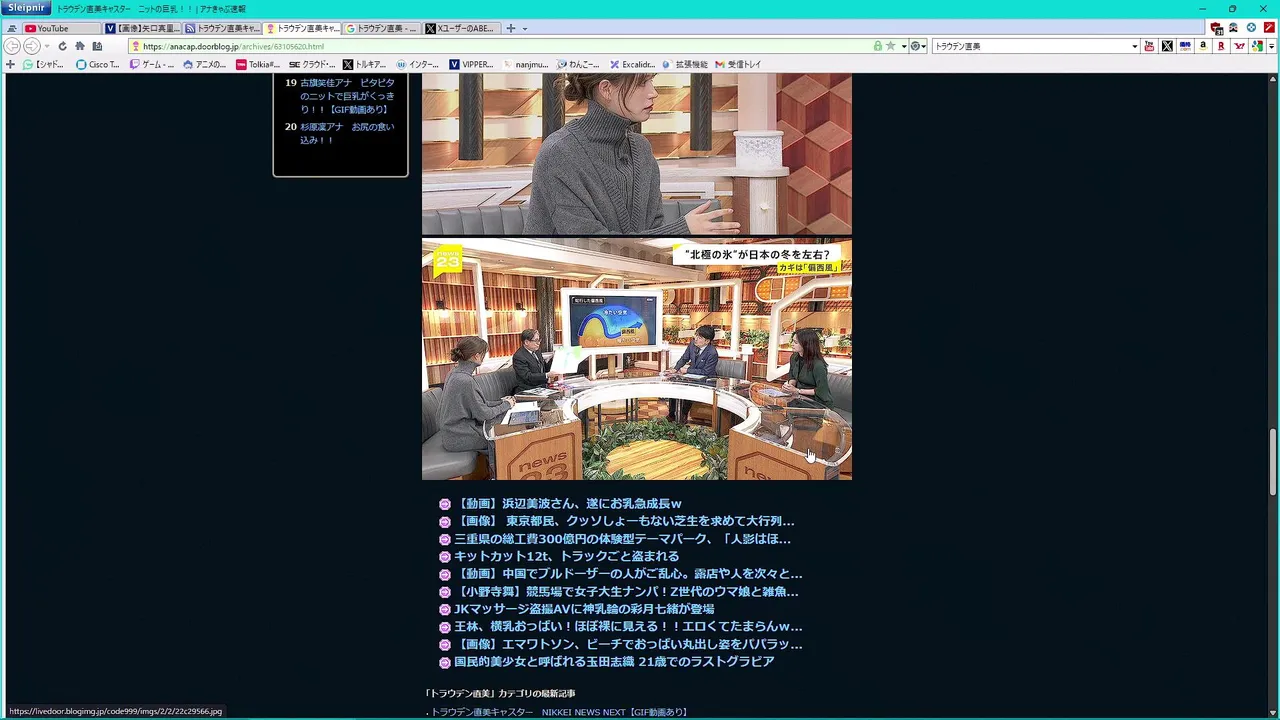Switch to the feed-icon トラウデン直美キャ... tab
The width and height of the screenshot is (1280, 720).
222,28
